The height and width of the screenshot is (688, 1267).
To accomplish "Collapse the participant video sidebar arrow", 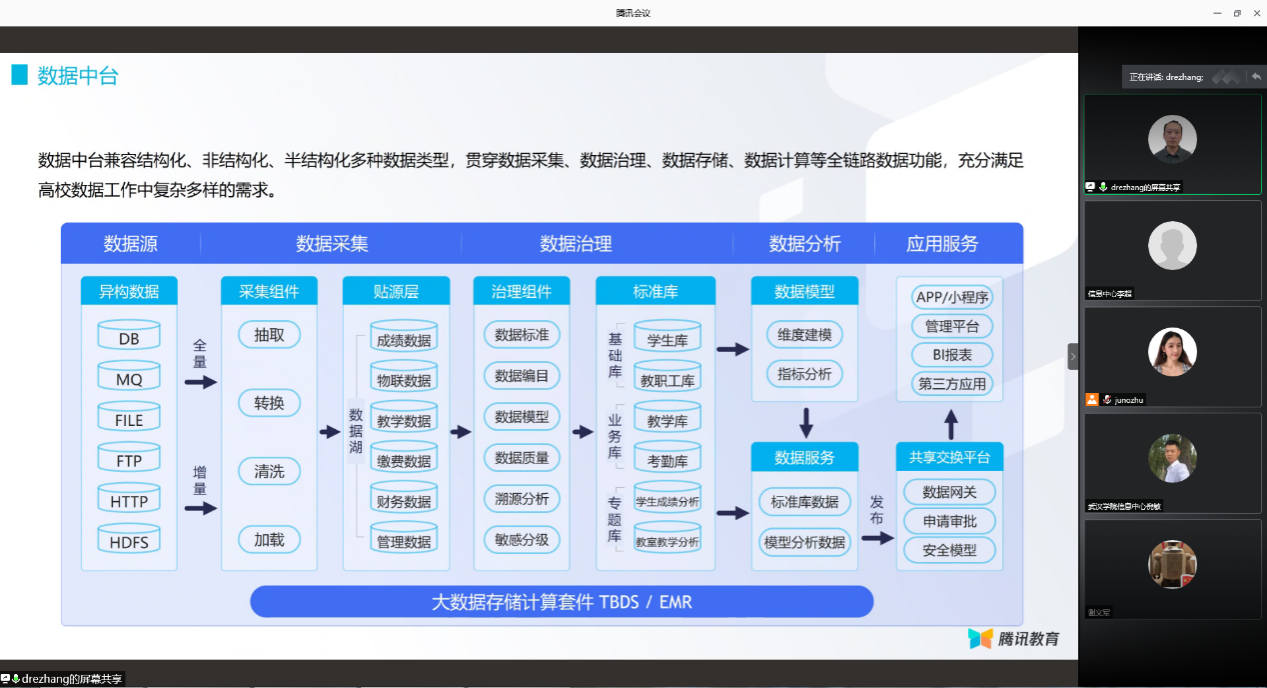I will click(x=1073, y=356).
